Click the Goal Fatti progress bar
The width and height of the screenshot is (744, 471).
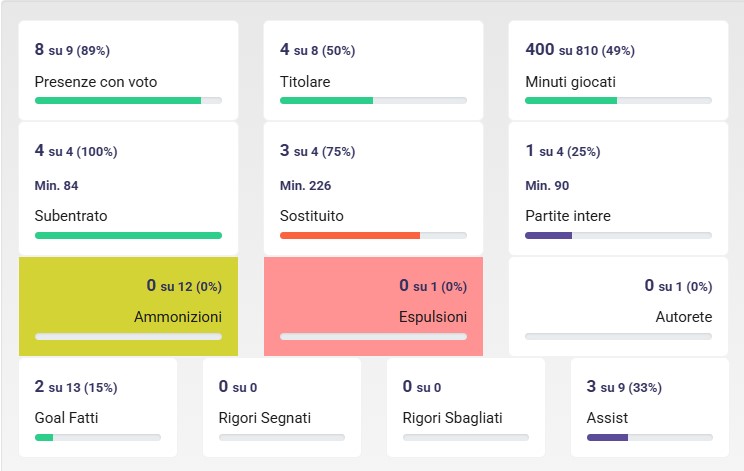(x=97, y=437)
